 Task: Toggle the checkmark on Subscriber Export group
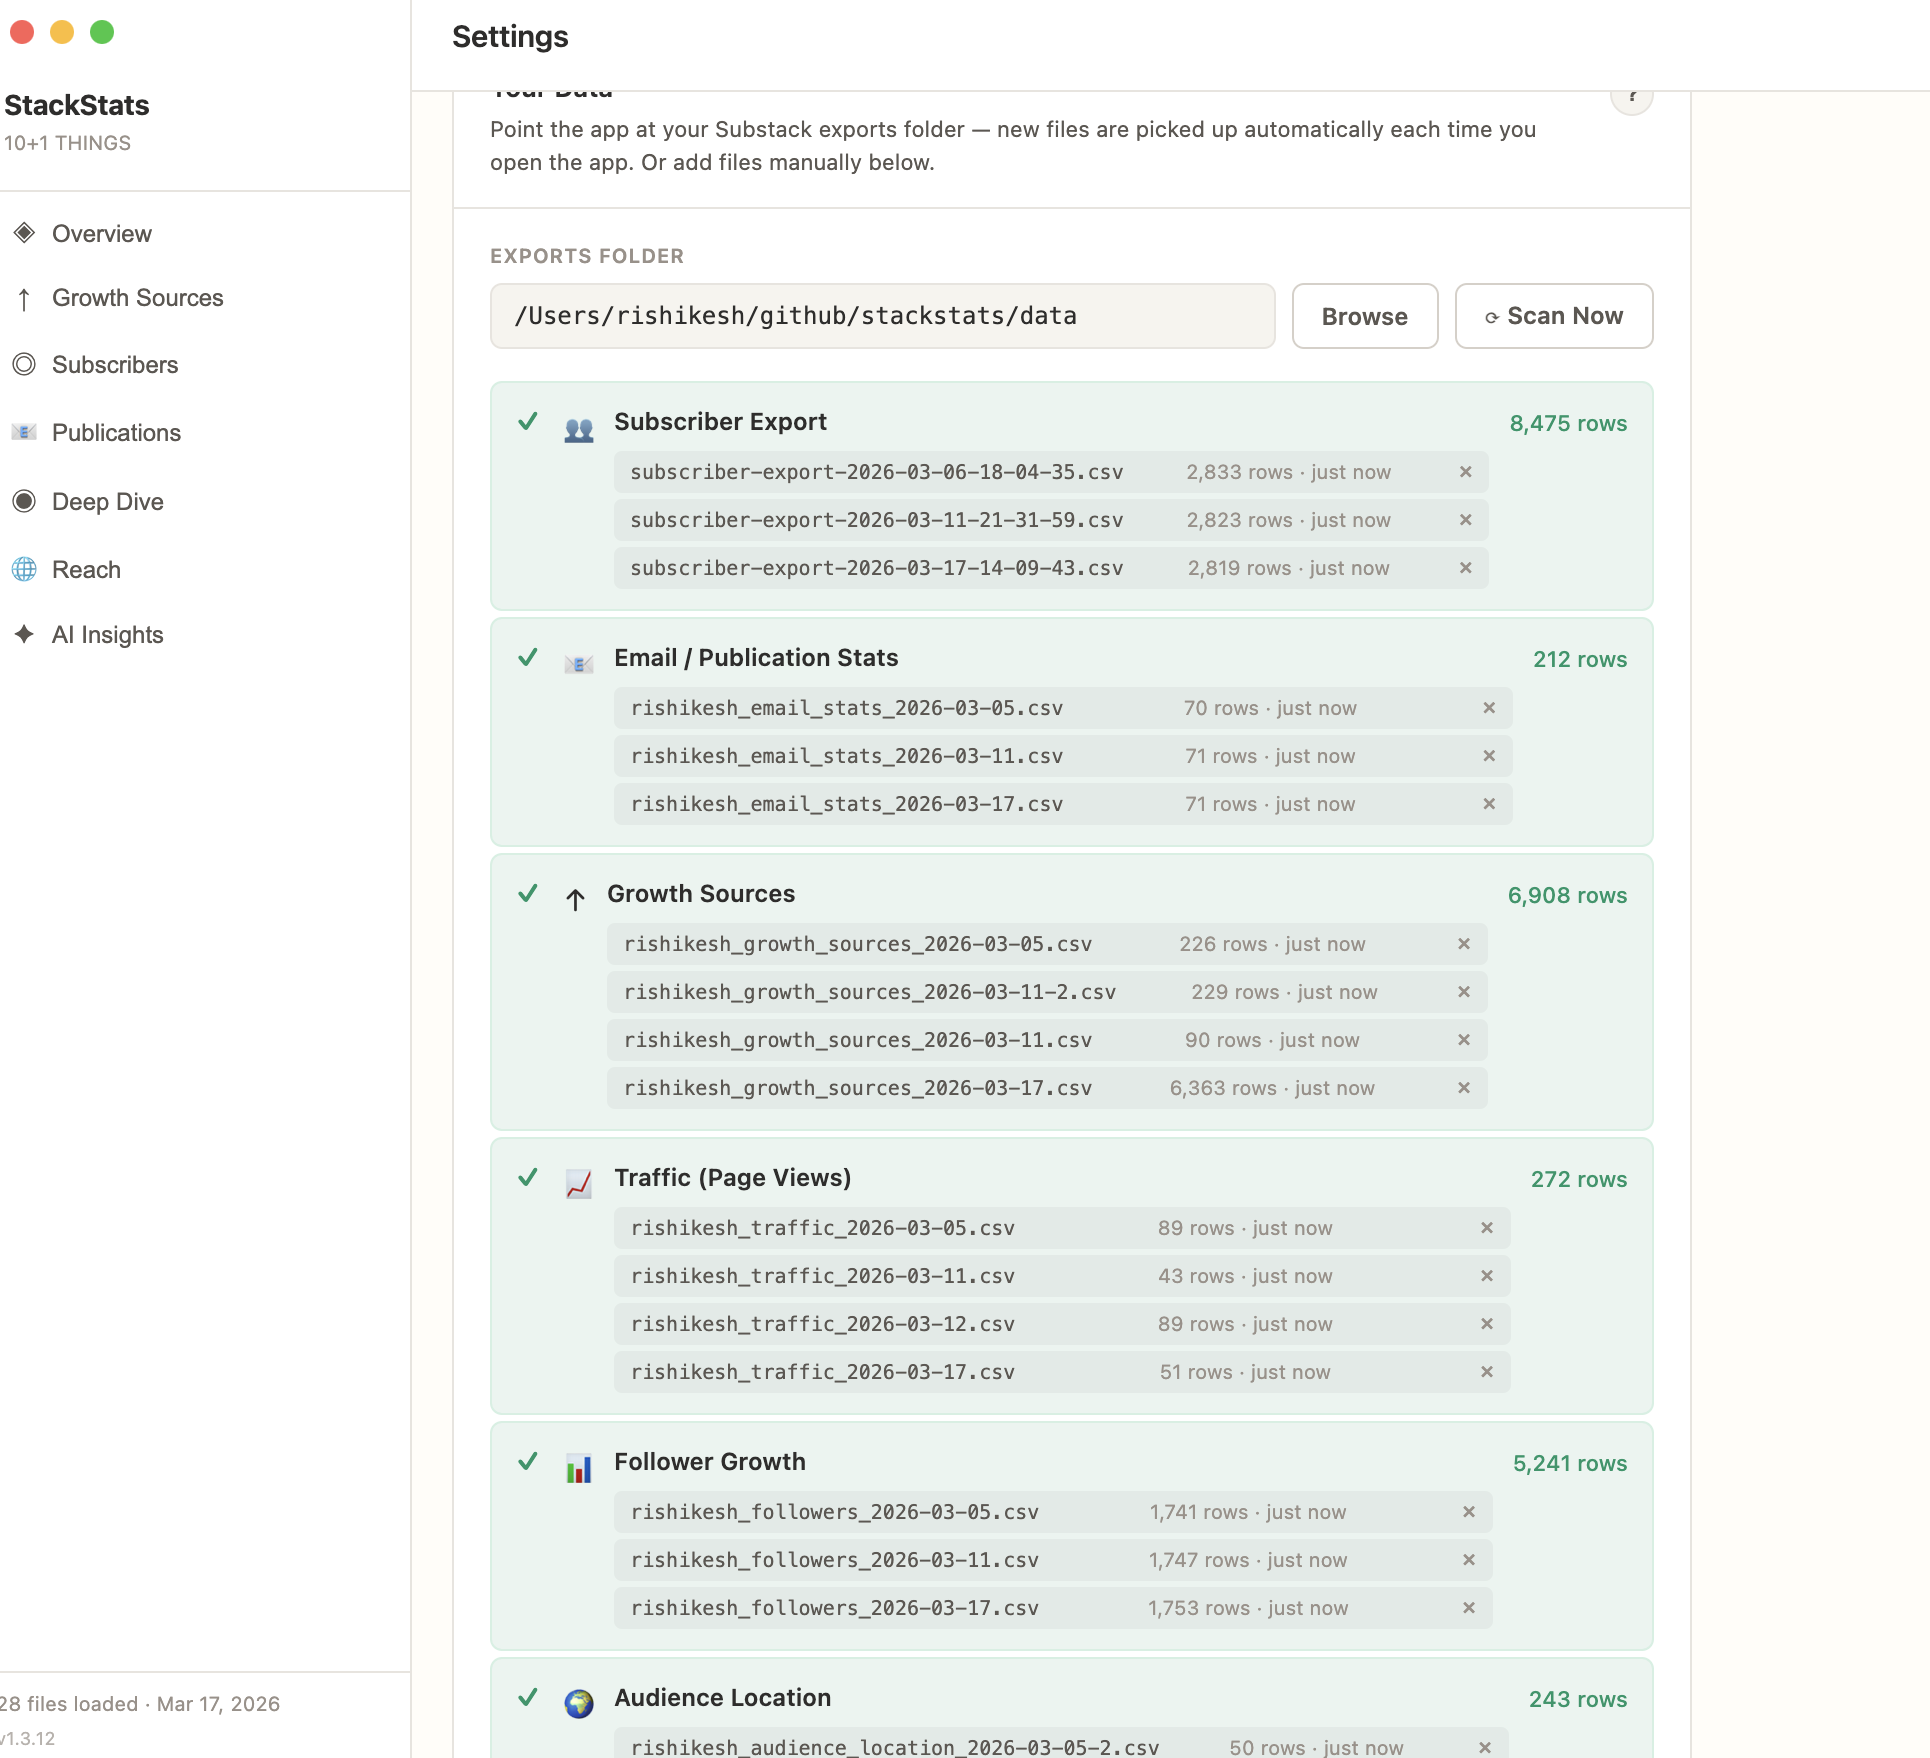pos(528,423)
